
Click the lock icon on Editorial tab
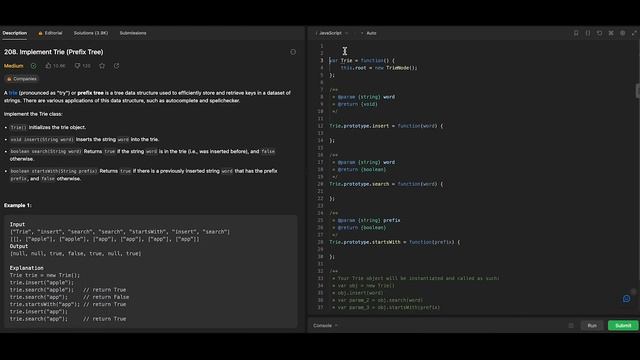click(40, 33)
